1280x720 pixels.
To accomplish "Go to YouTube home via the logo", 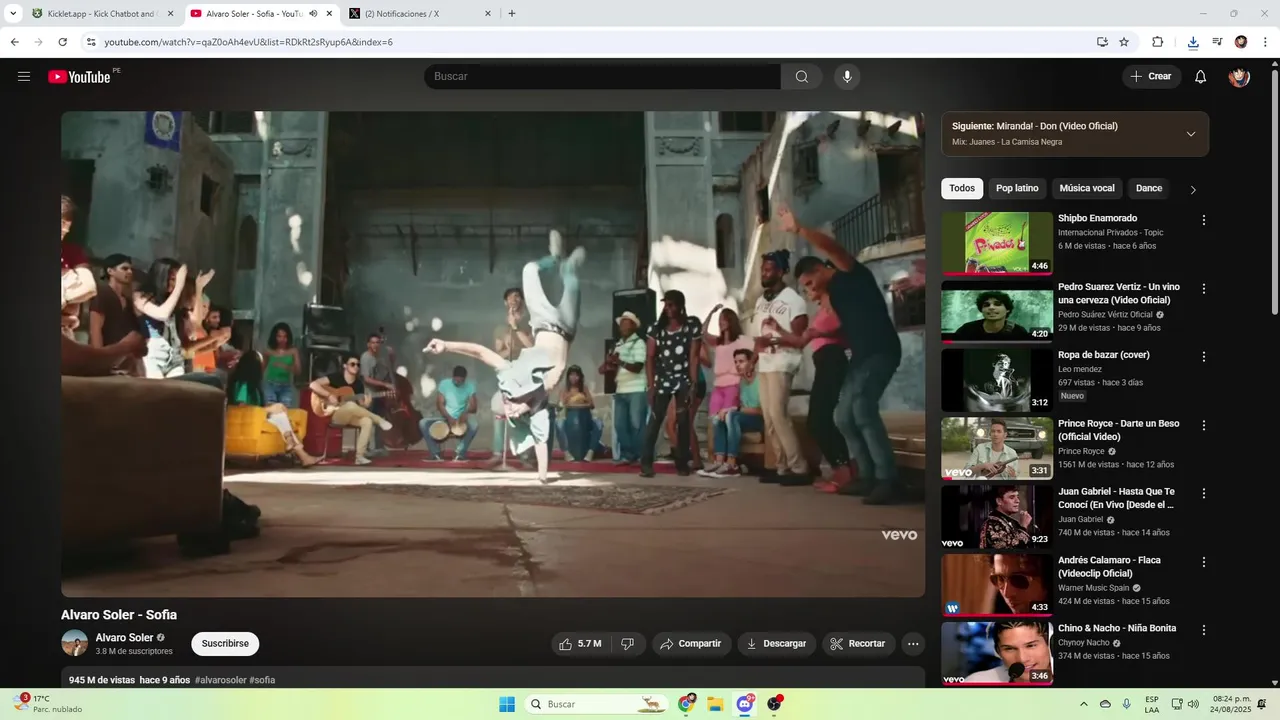I will [79, 77].
